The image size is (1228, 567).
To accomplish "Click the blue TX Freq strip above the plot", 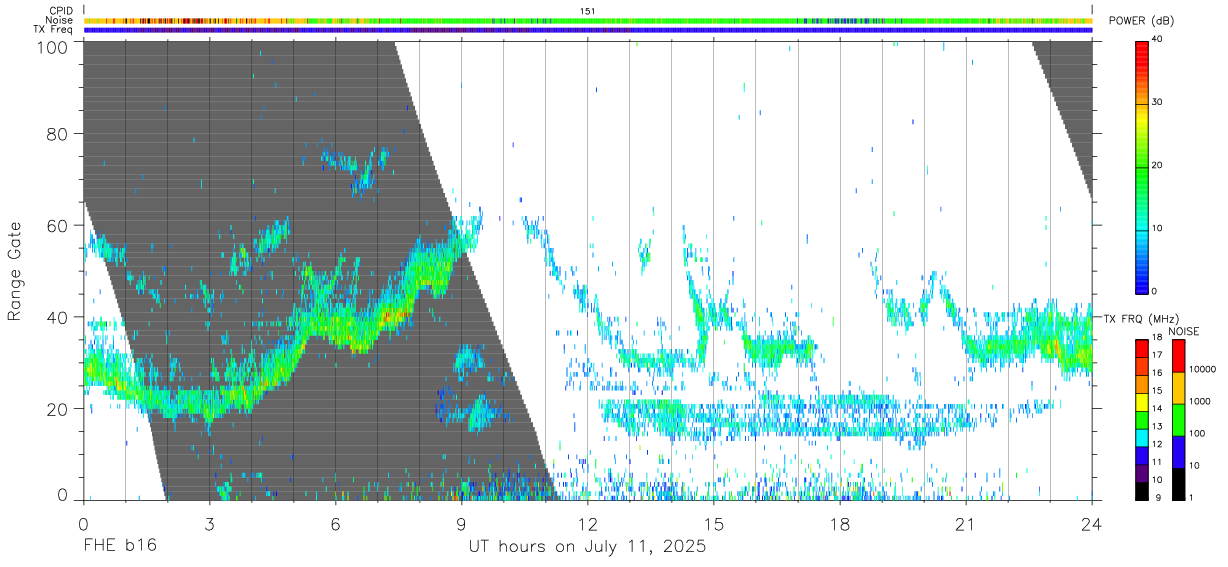I will (x=588, y=30).
